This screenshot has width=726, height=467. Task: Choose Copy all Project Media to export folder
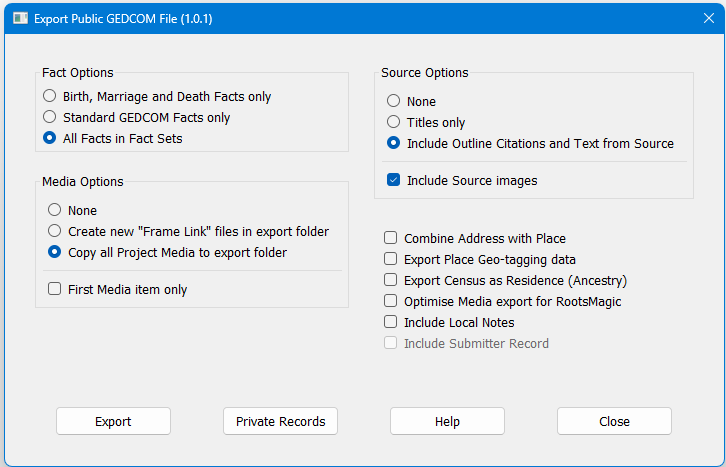(55, 253)
